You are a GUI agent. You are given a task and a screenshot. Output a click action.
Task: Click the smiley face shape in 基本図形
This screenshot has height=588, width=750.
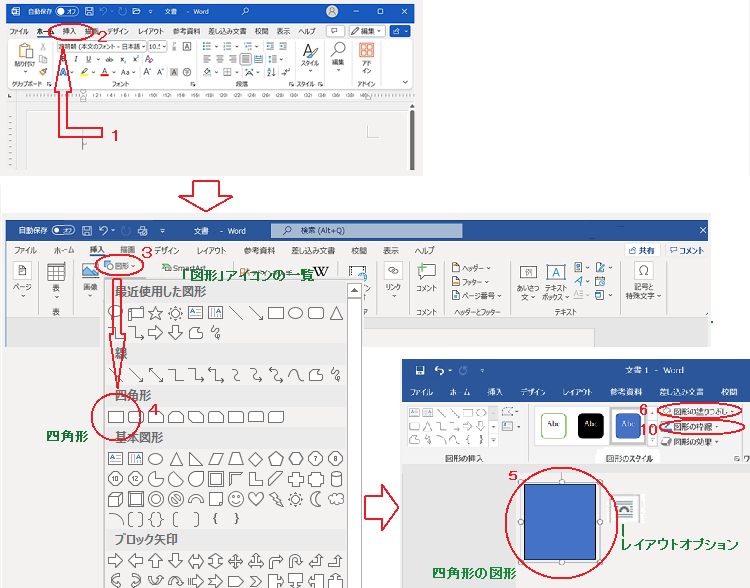[x=235, y=498]
